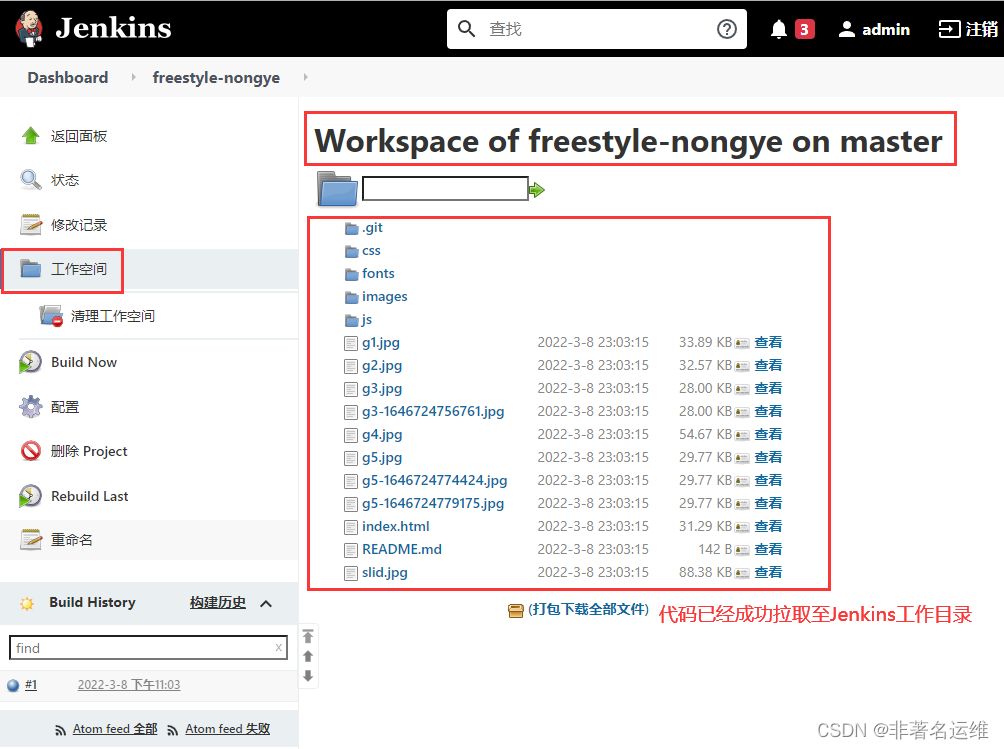Click the green go arrow beside path field

(537, 189)
